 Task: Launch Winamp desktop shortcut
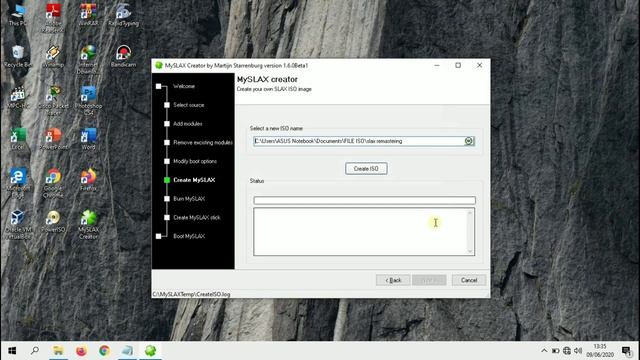(53, 56)
